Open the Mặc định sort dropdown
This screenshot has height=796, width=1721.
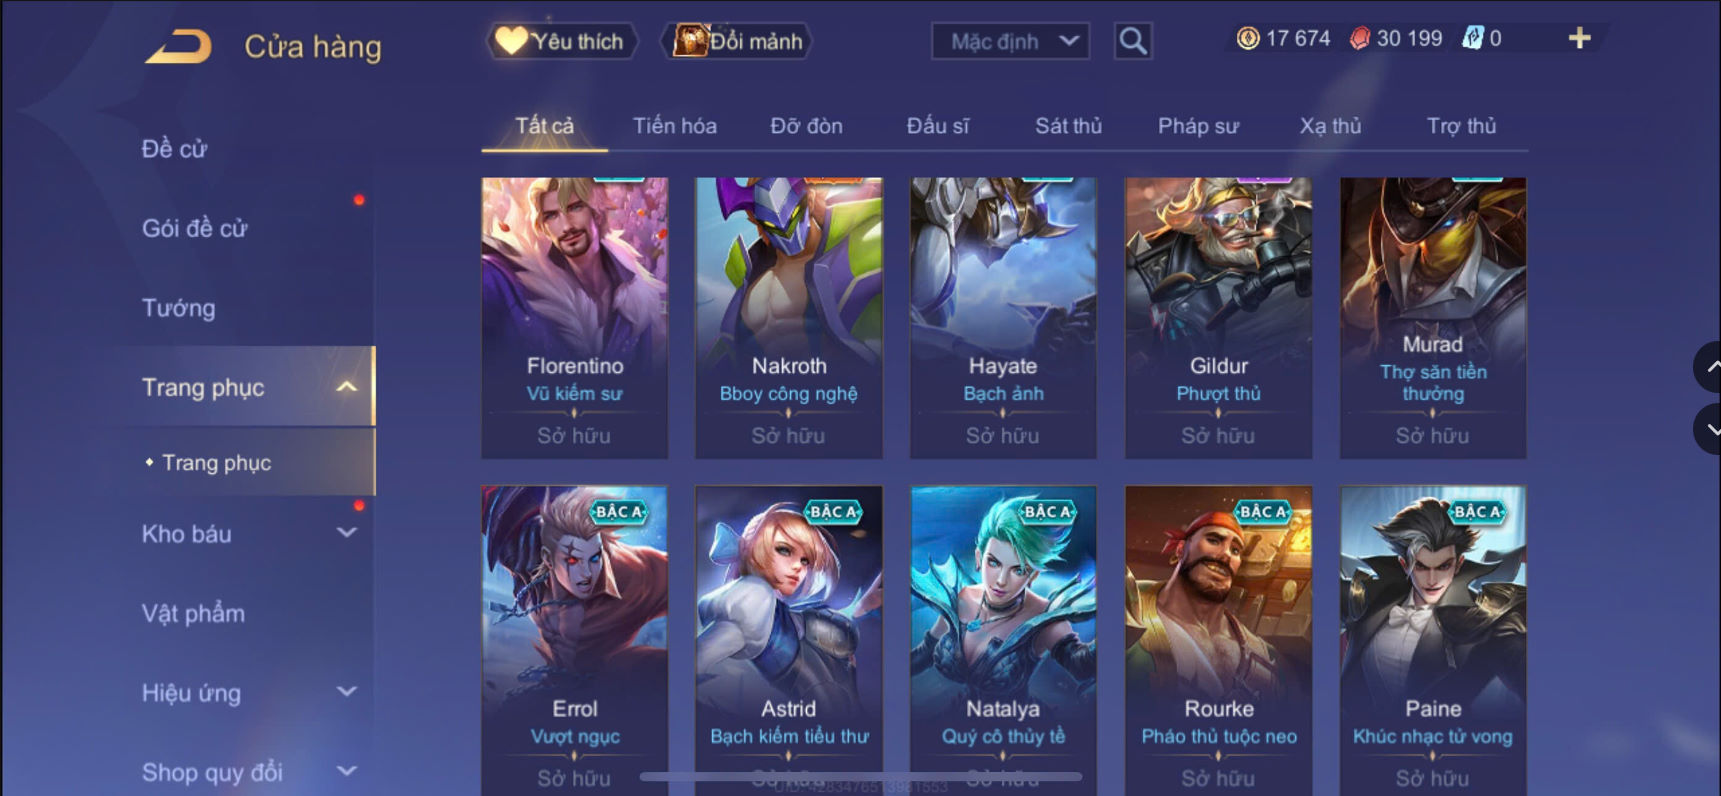click(x=1010, y=41)
